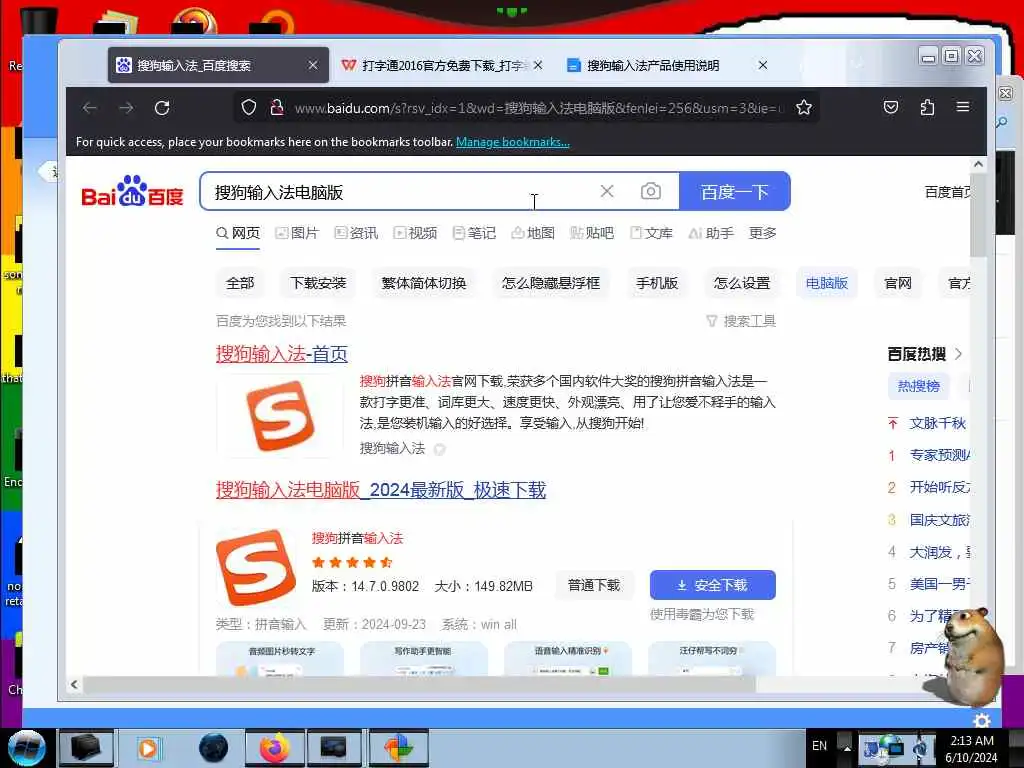
Task: Close the 打字通2016 tab
Action: click(x=537, y=65)
